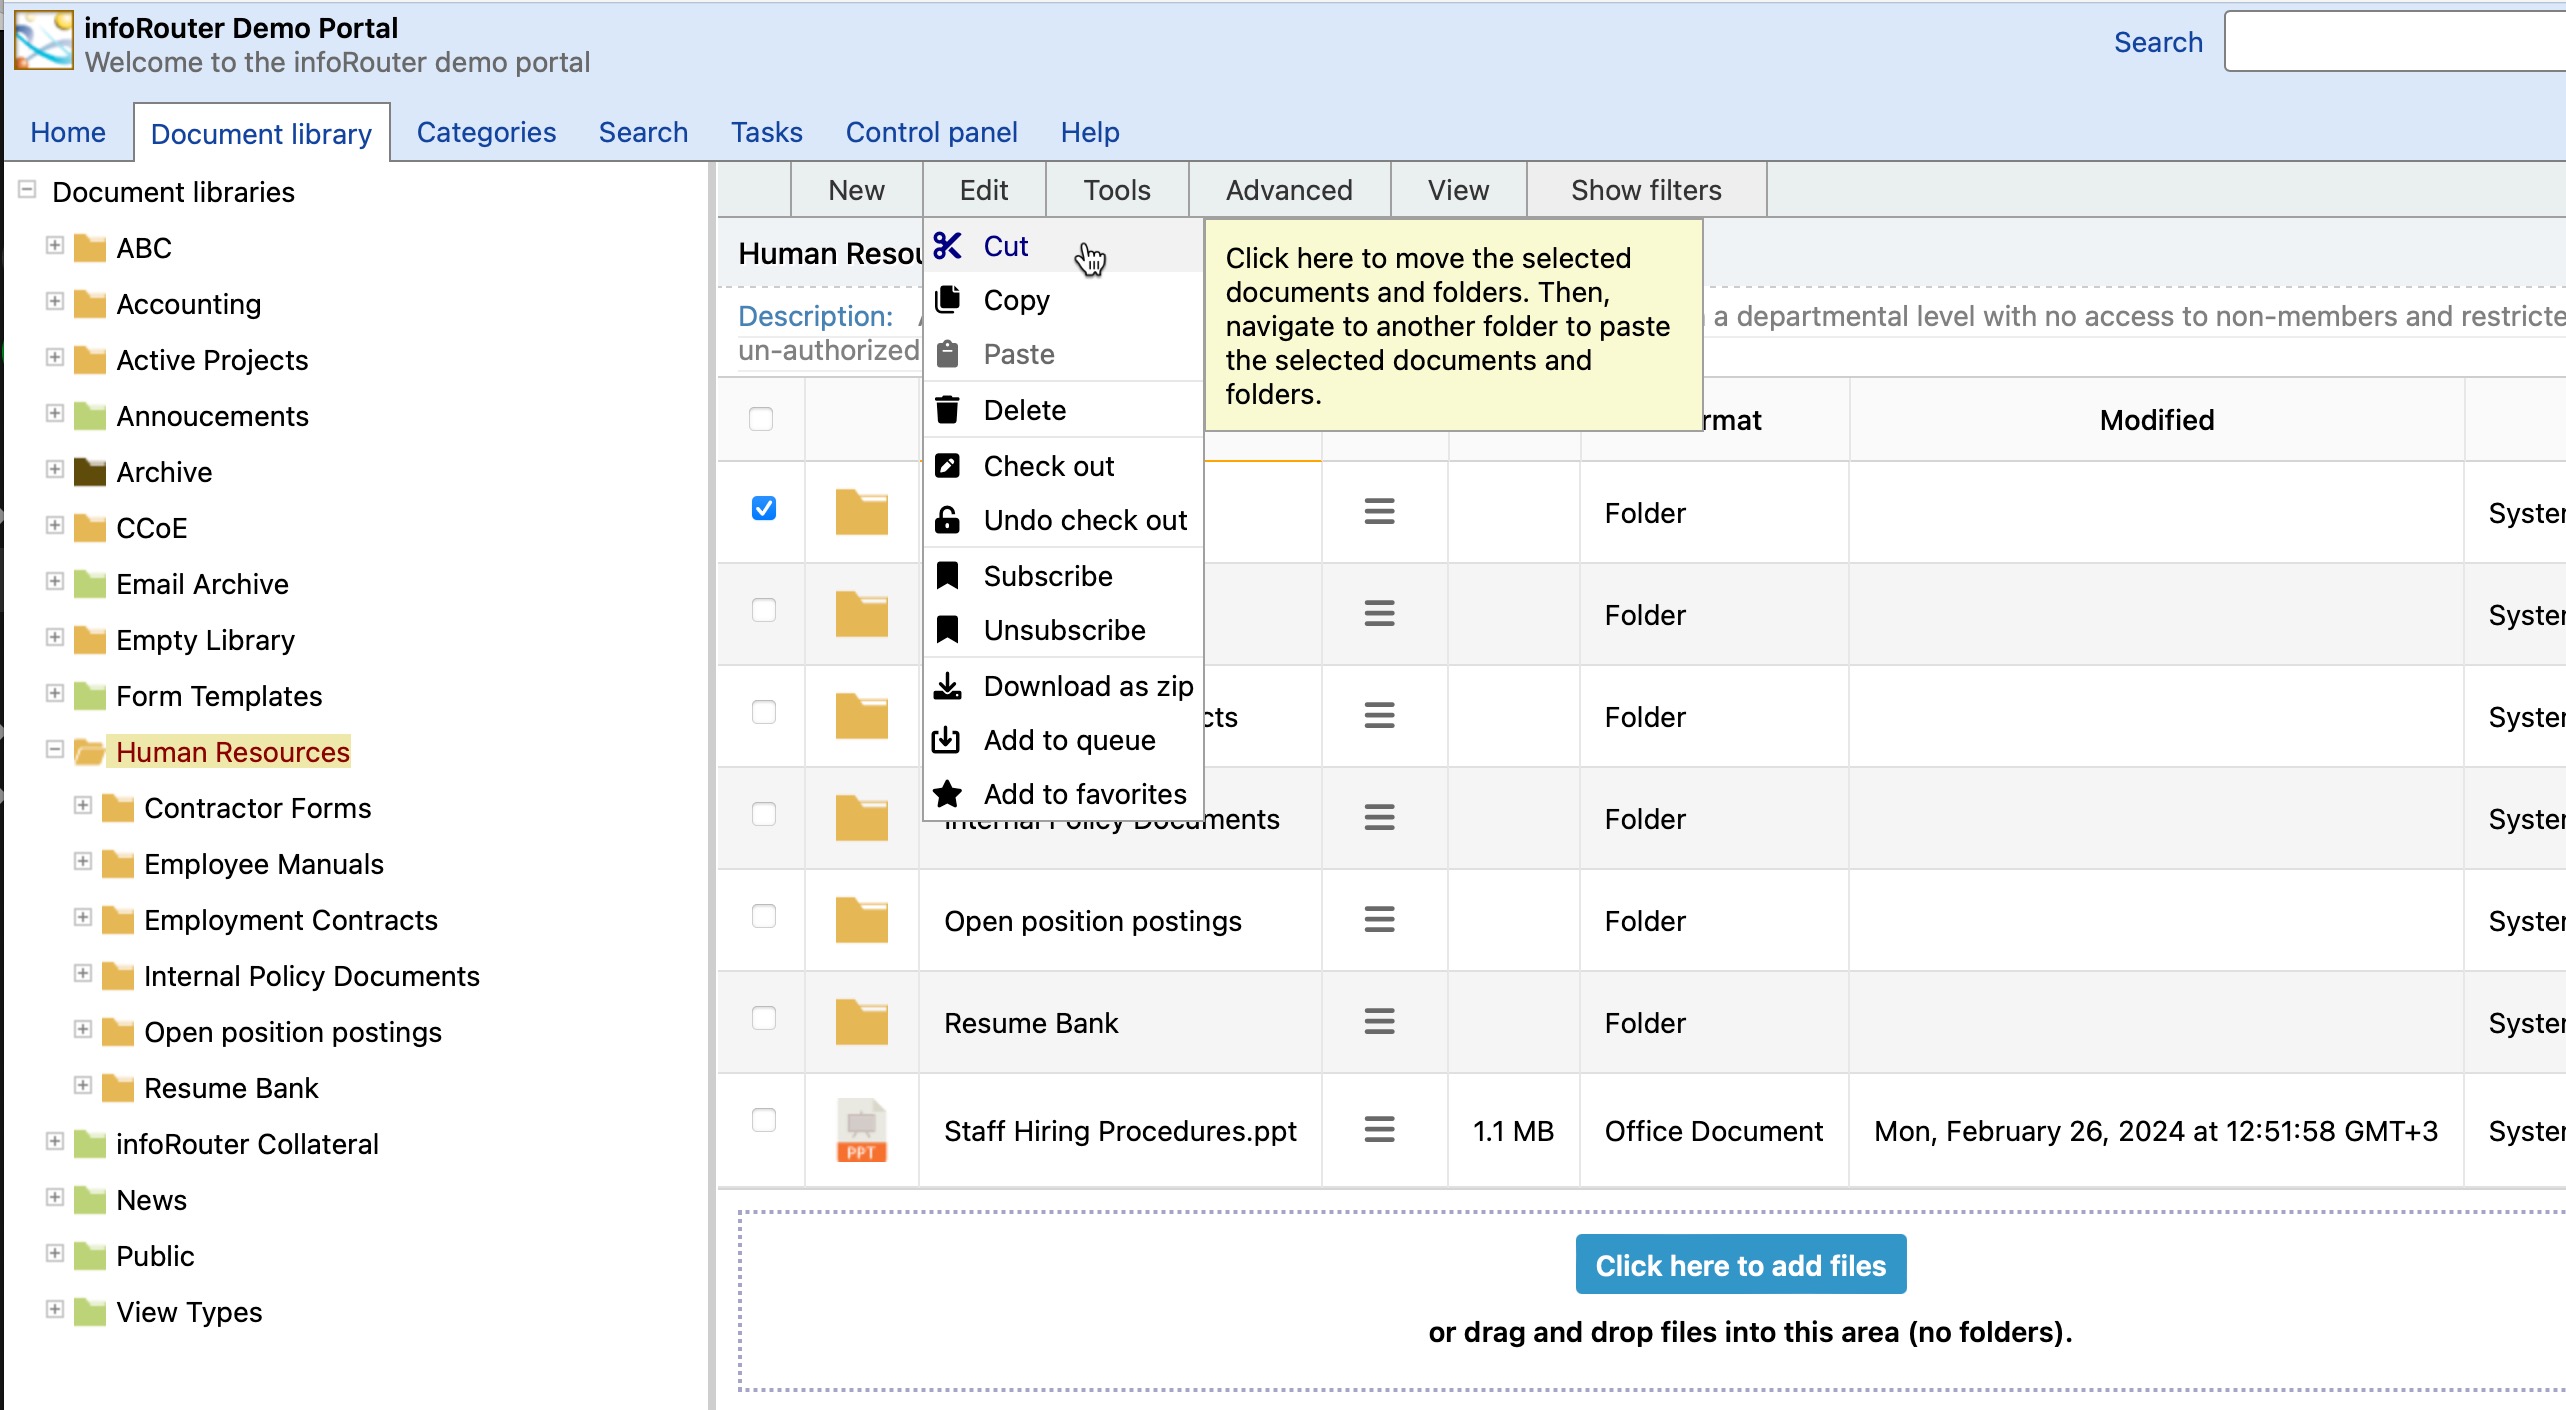Collapse the Human Resources tree node
The image size is (2566, 1410).
55,749
